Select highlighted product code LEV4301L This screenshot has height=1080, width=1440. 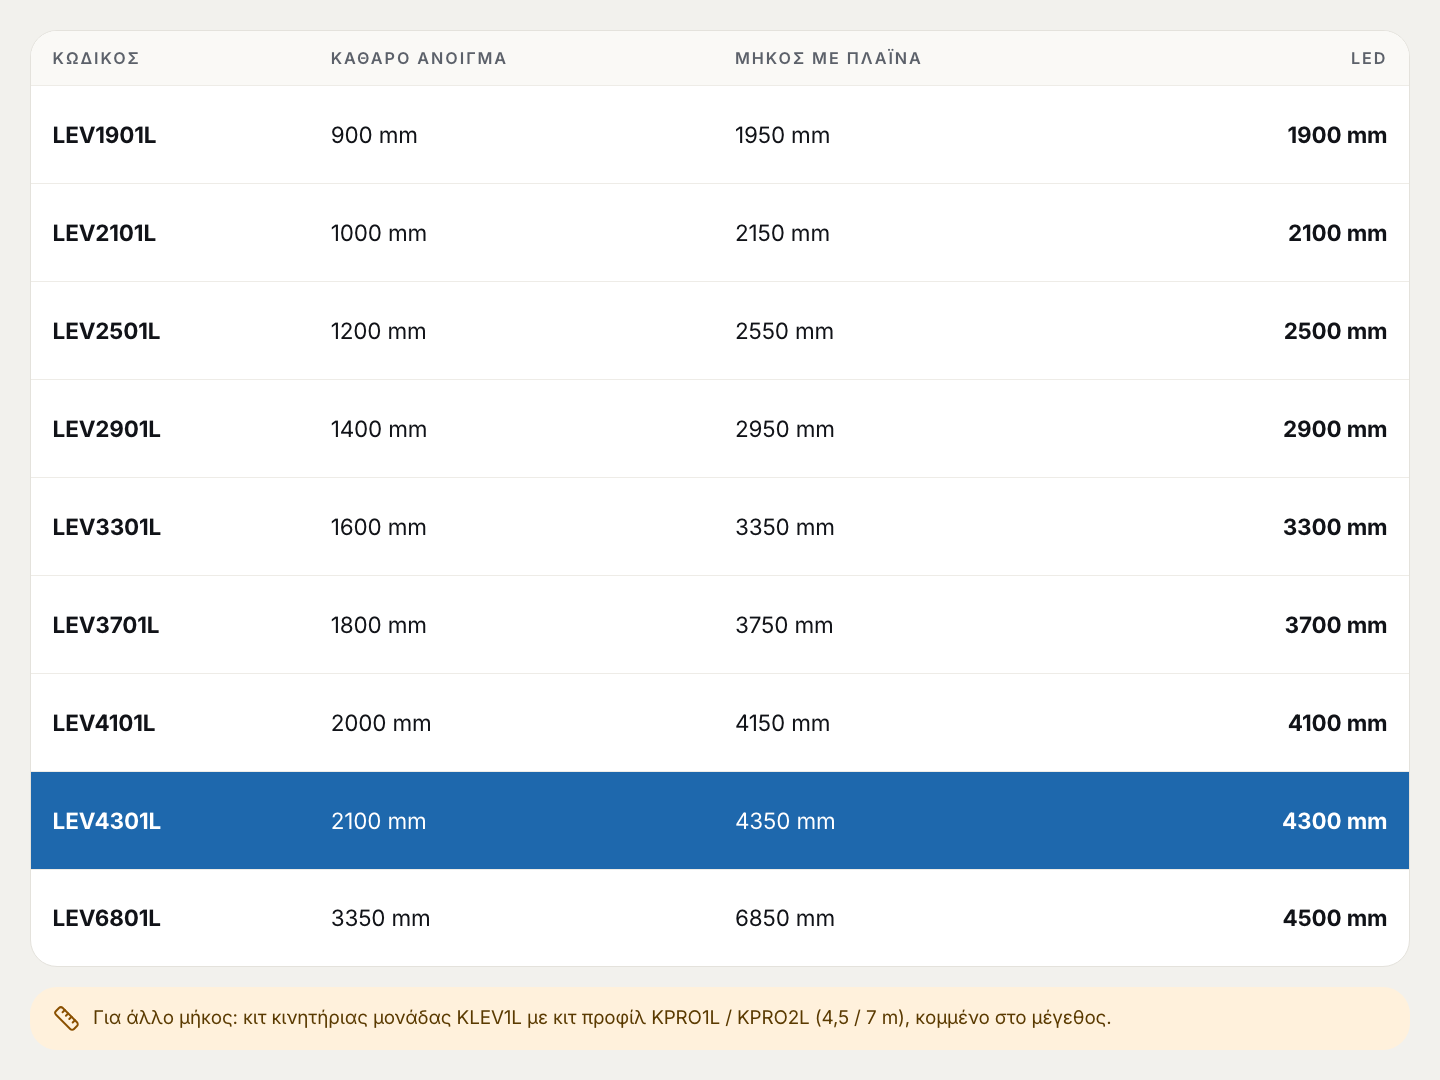pyautogui.click(x=107, y=821)
